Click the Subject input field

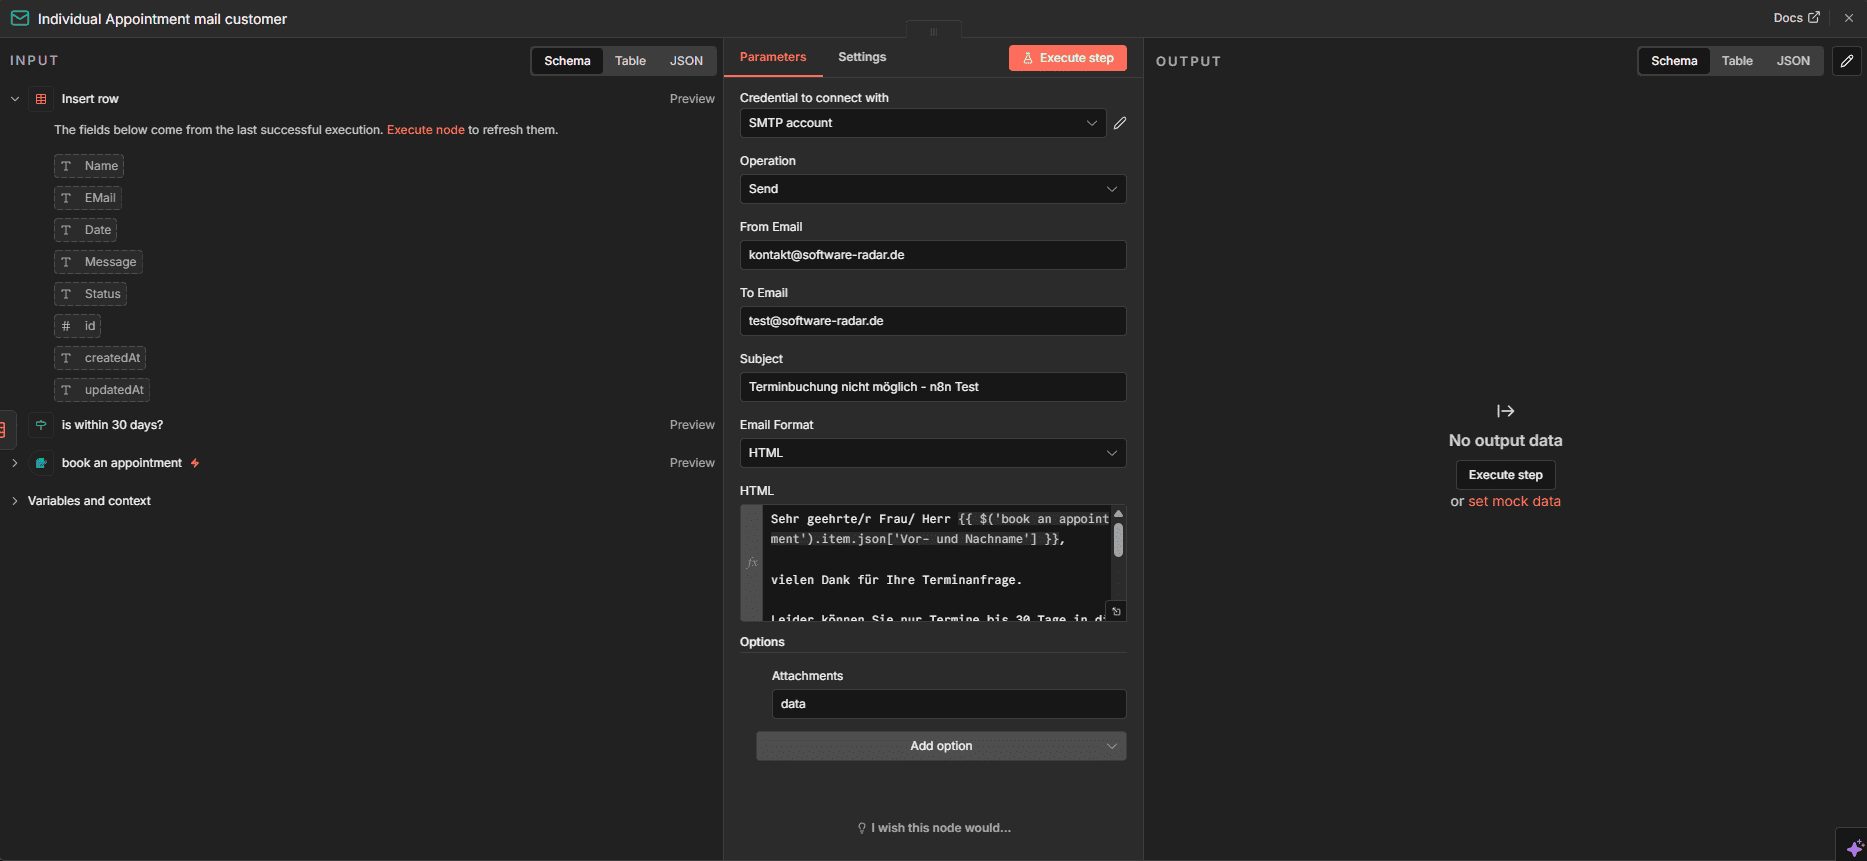pyautogui.click(x=932, y=387)
